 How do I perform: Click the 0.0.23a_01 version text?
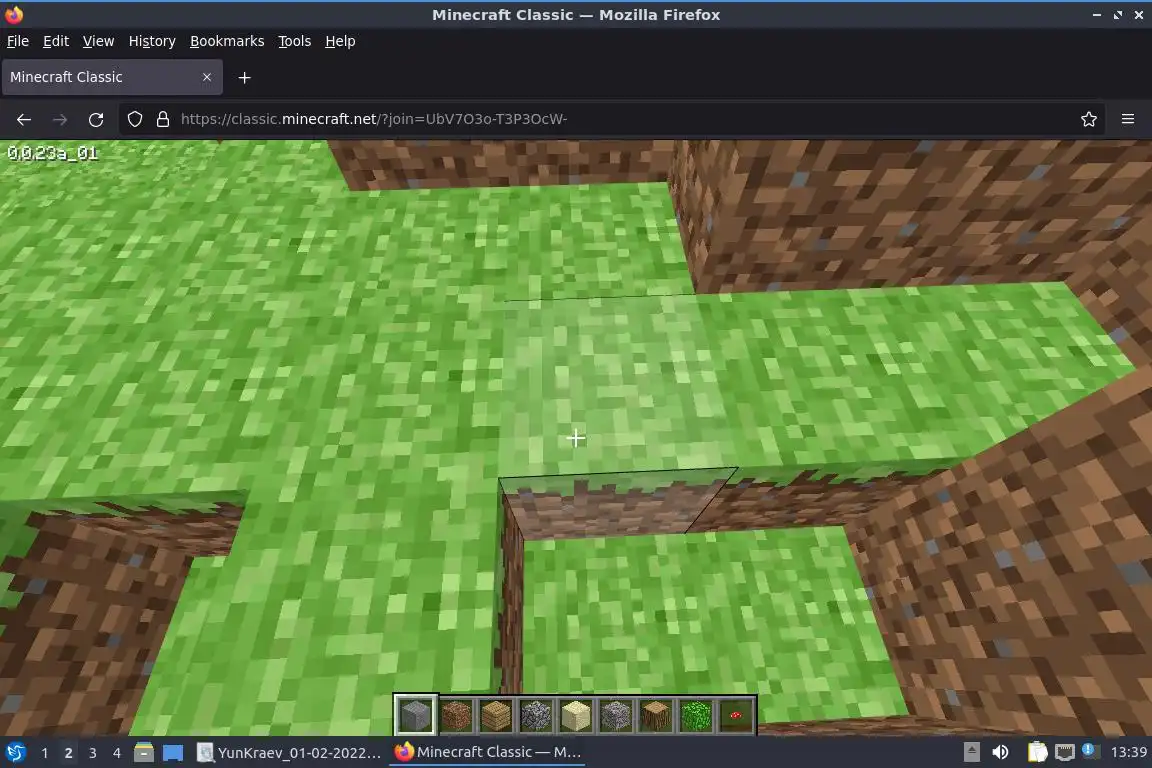click(53, 153)
